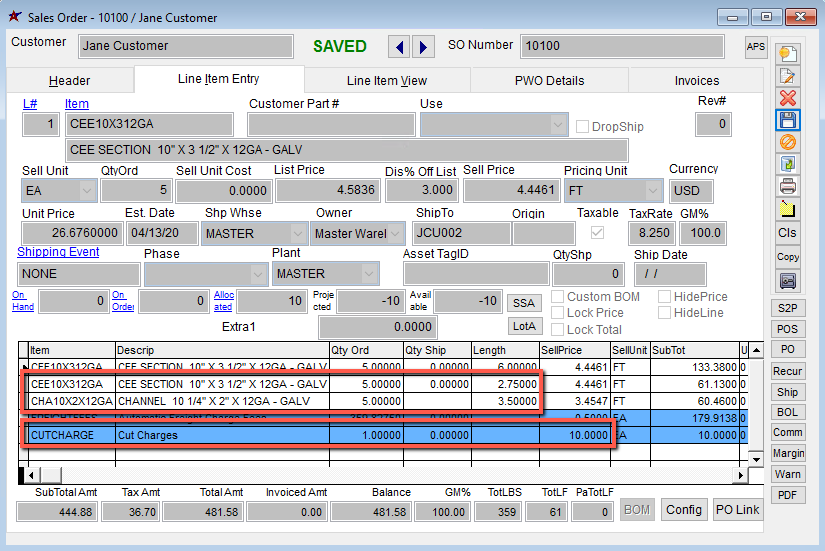Click the Config button
This screenshot has width=825, height=551.
click(684, 510)
